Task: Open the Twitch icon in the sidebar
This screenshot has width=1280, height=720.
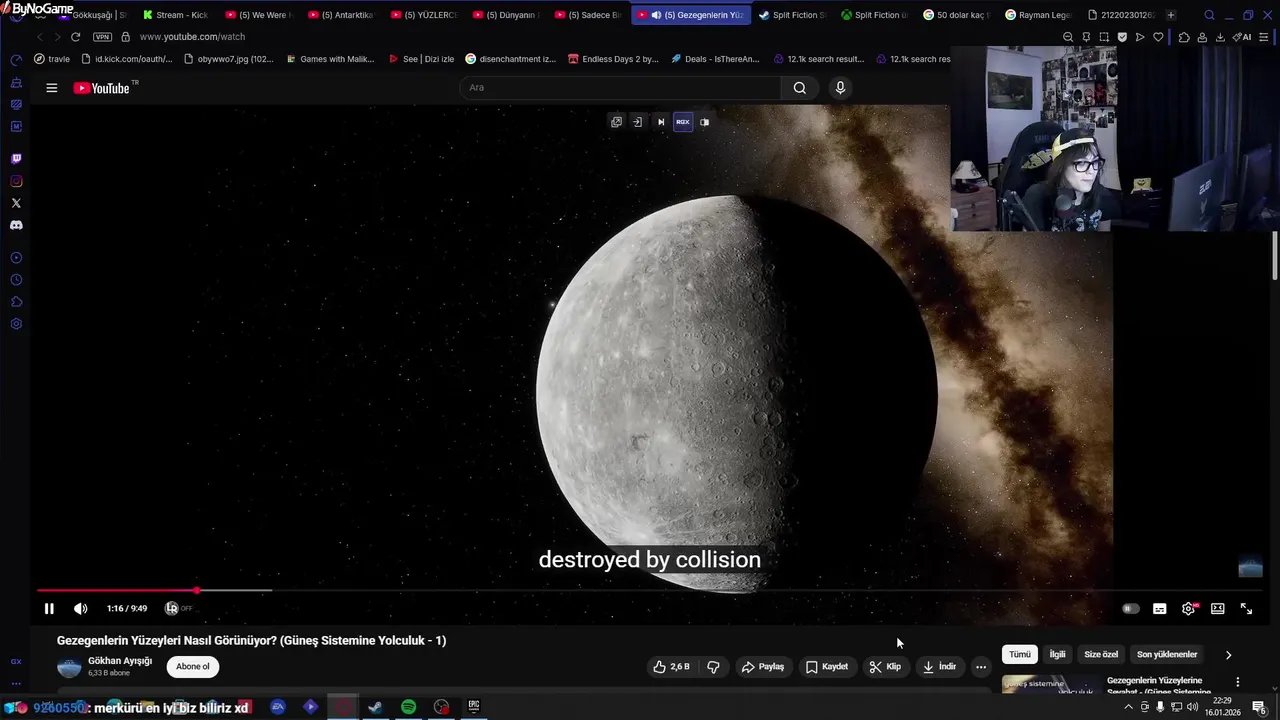Action: click(16, 159)
